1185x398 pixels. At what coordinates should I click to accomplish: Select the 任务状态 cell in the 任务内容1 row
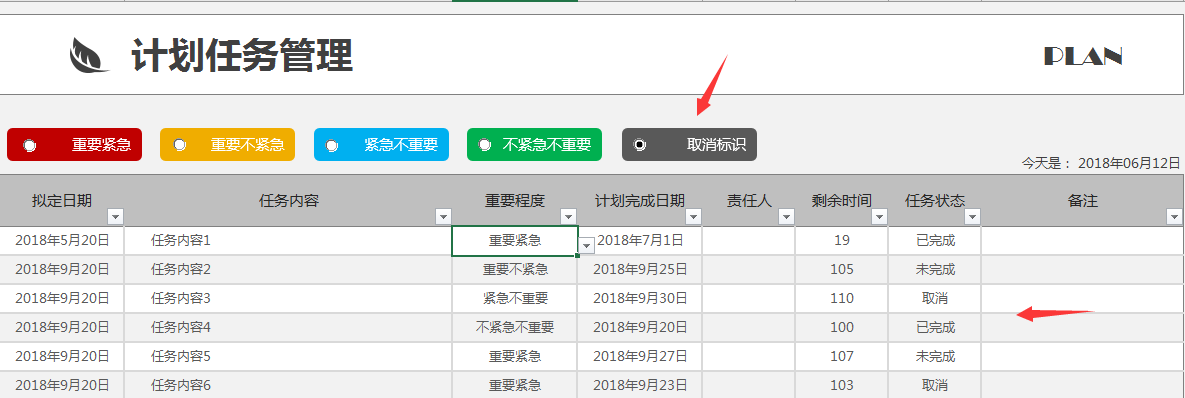(x=935, y=241)
